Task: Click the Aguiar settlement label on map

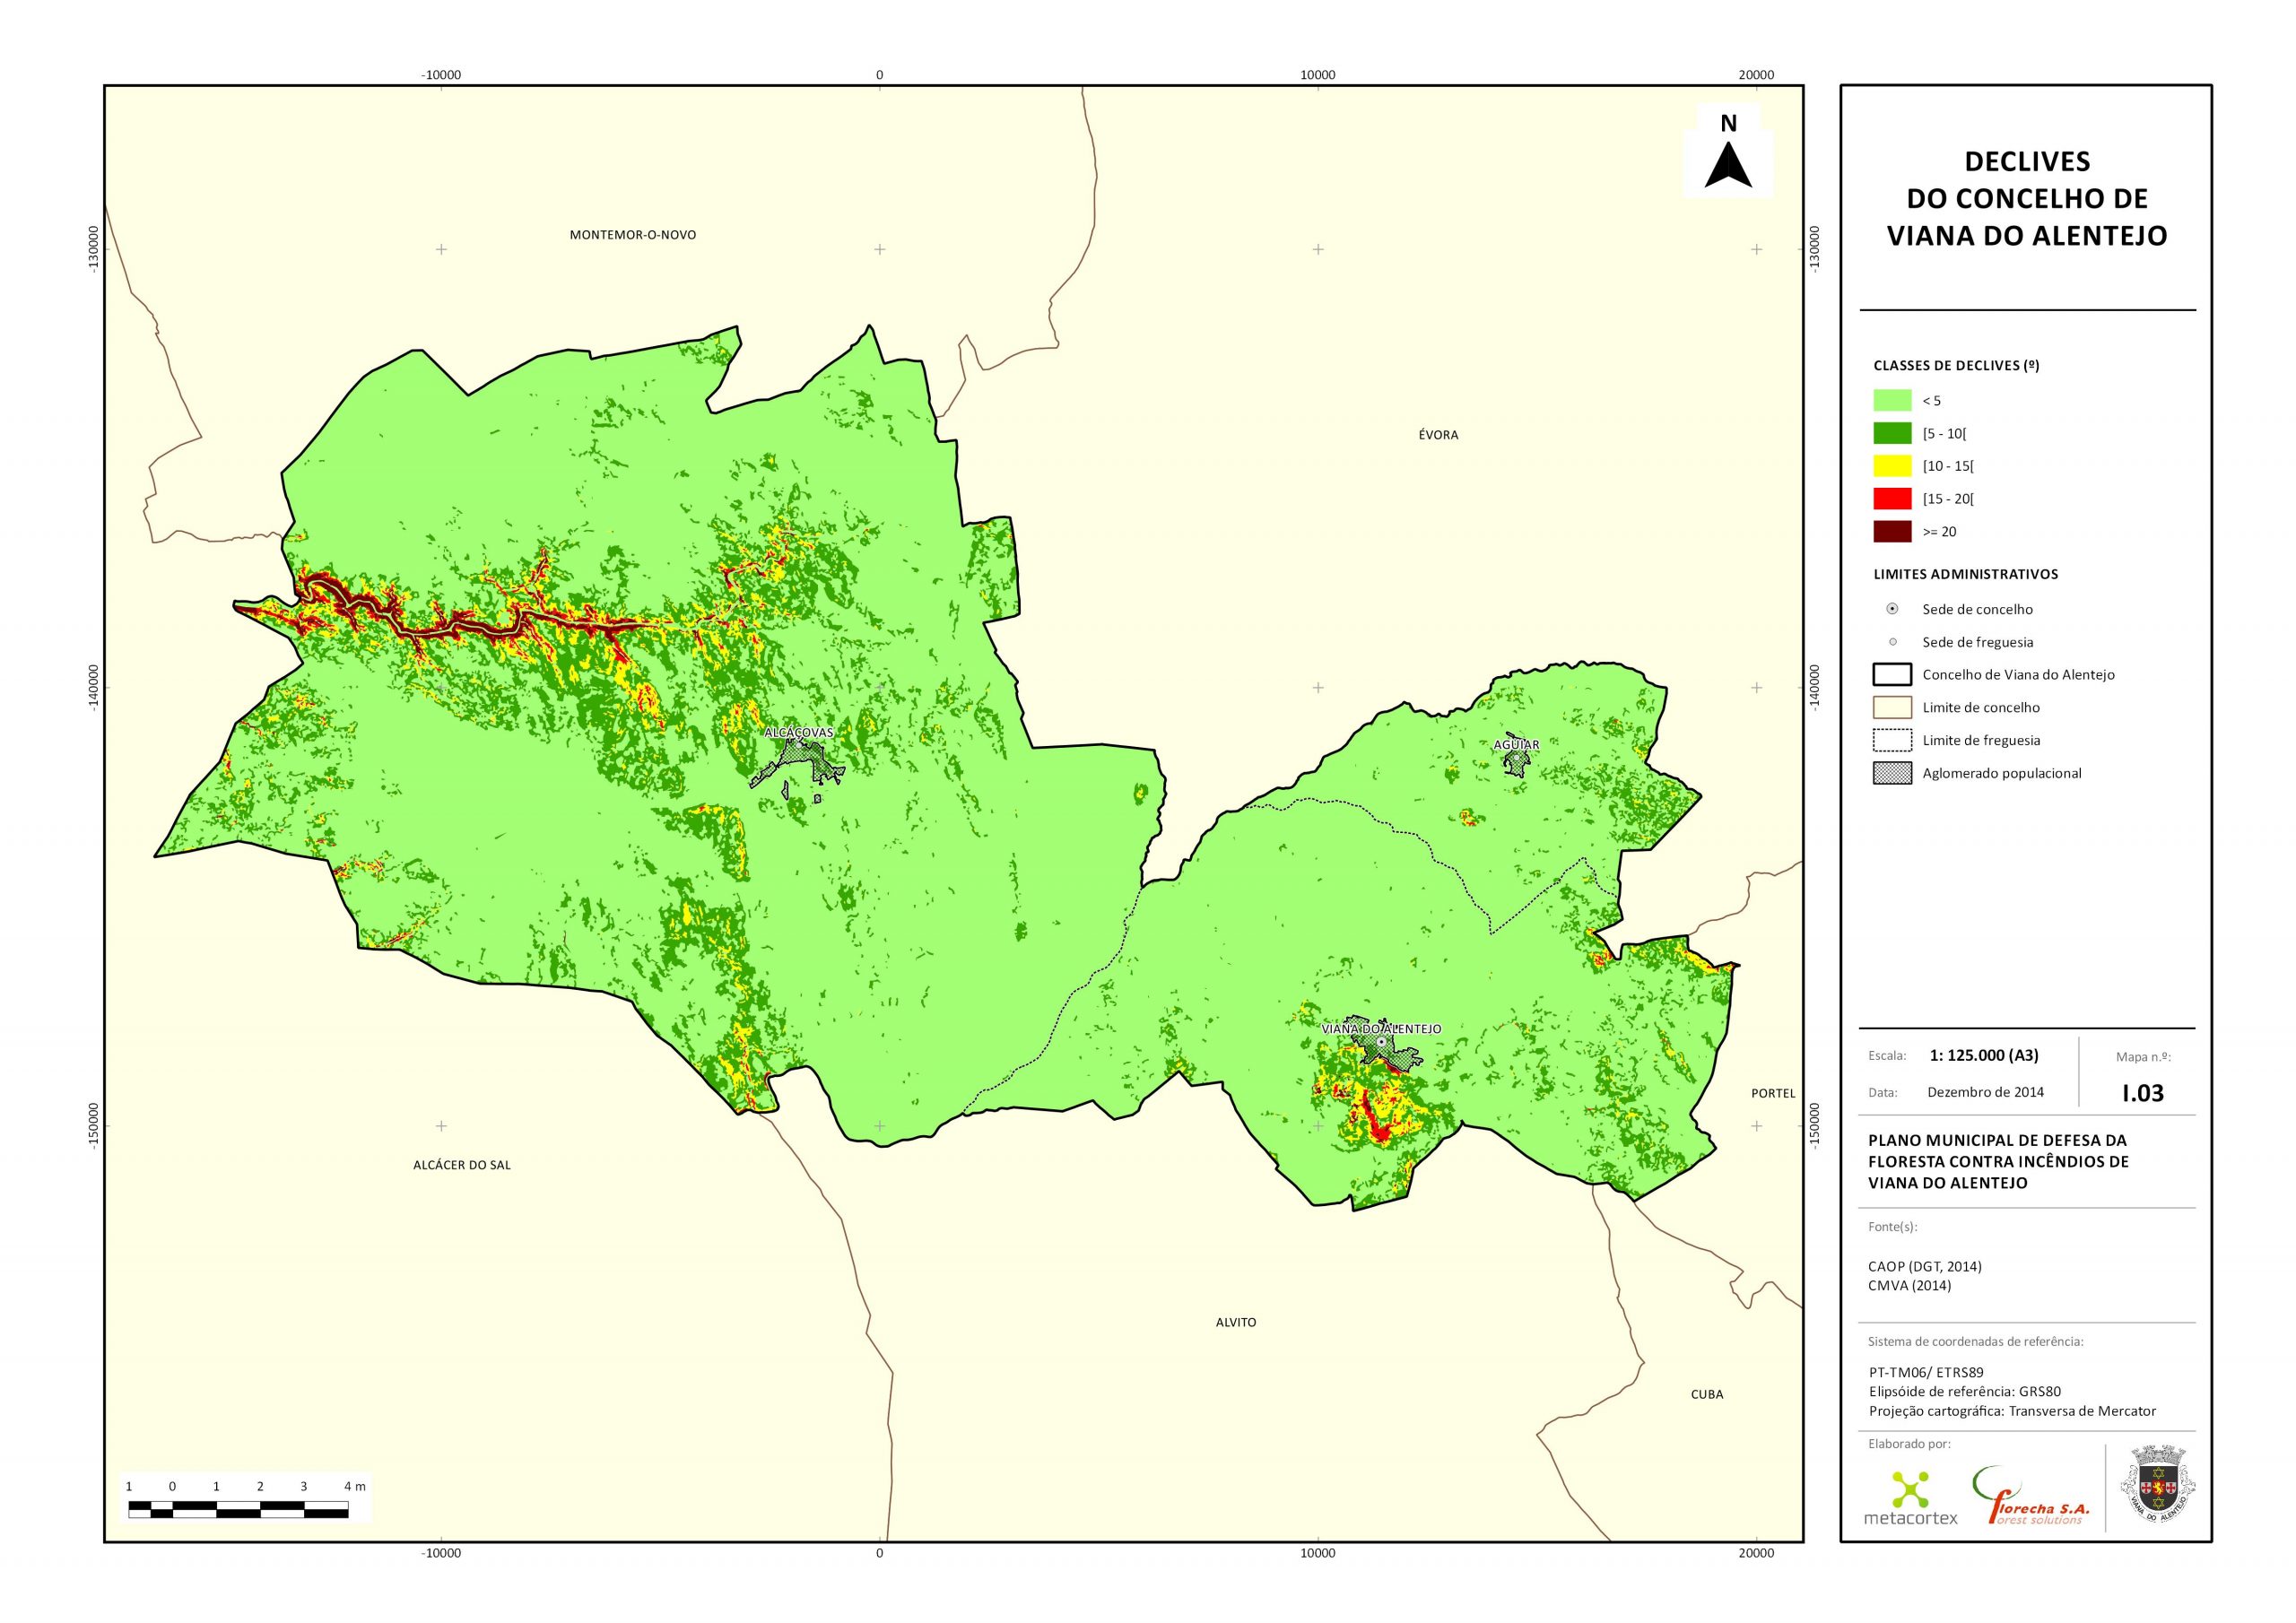Action: (1516, 745)
